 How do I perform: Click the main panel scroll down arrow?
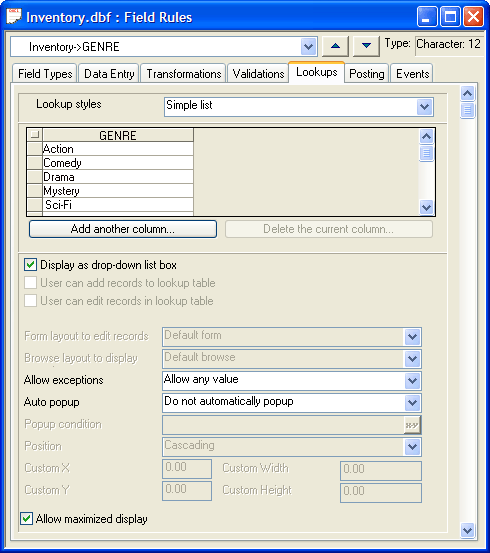tap(467, 530)
